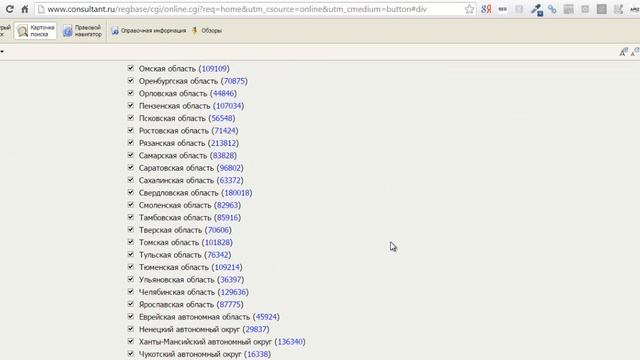
Task: Toggle Чукотский автономный округ checkbox
Action: click(131, 353)
